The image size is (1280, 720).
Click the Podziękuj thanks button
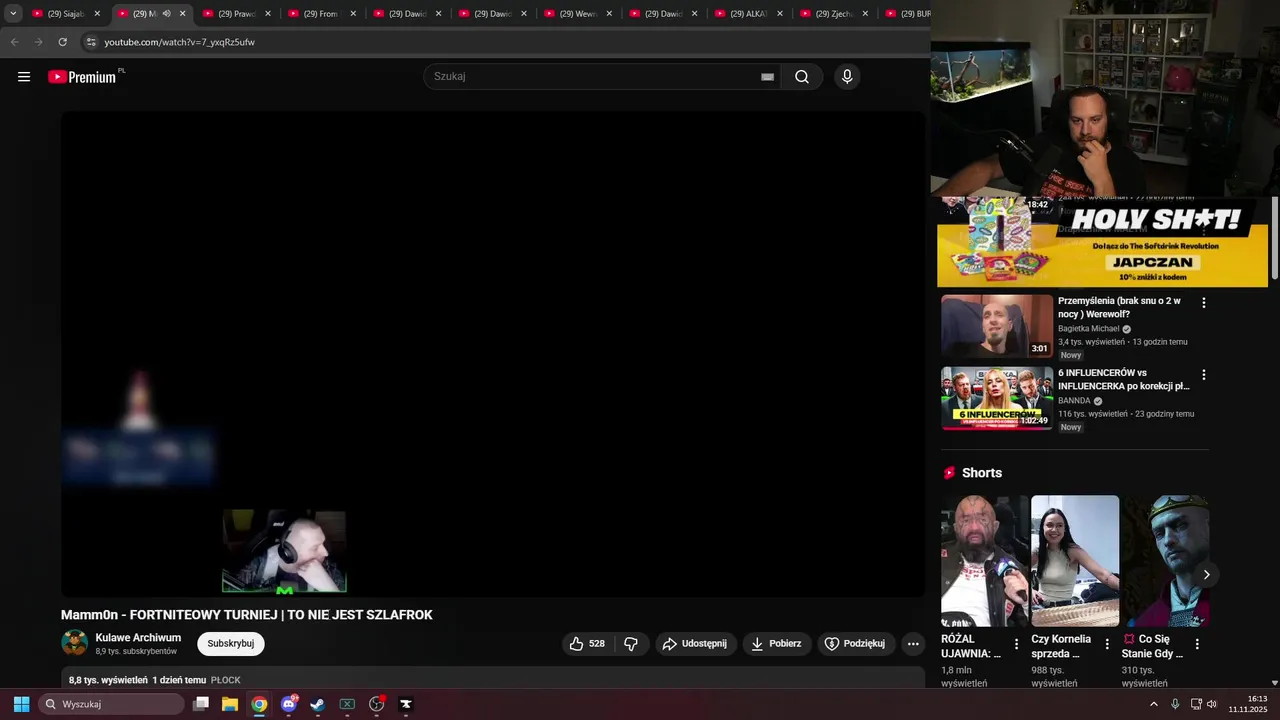[855, 644]
